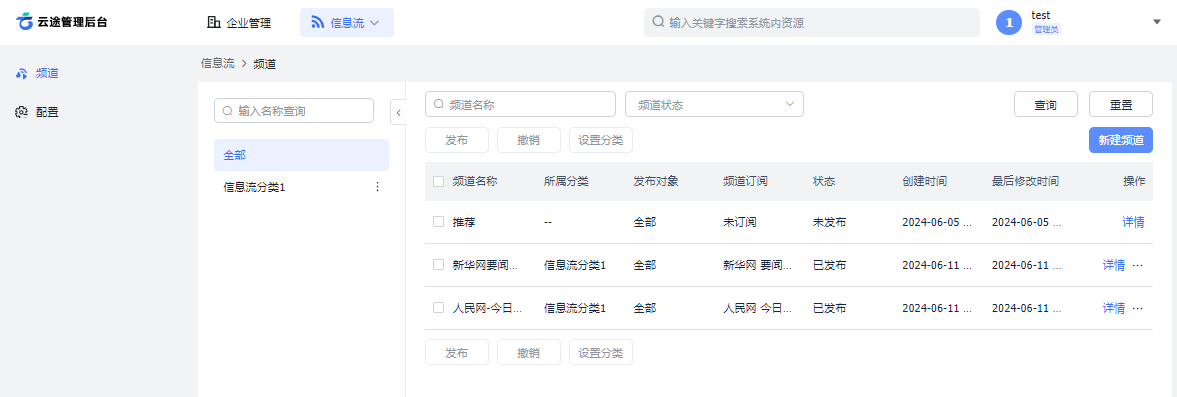The width and height of the screenshot is (1177, 397).
Task: Click the bottom 发布 button
Action: click(x=456, y=352)
